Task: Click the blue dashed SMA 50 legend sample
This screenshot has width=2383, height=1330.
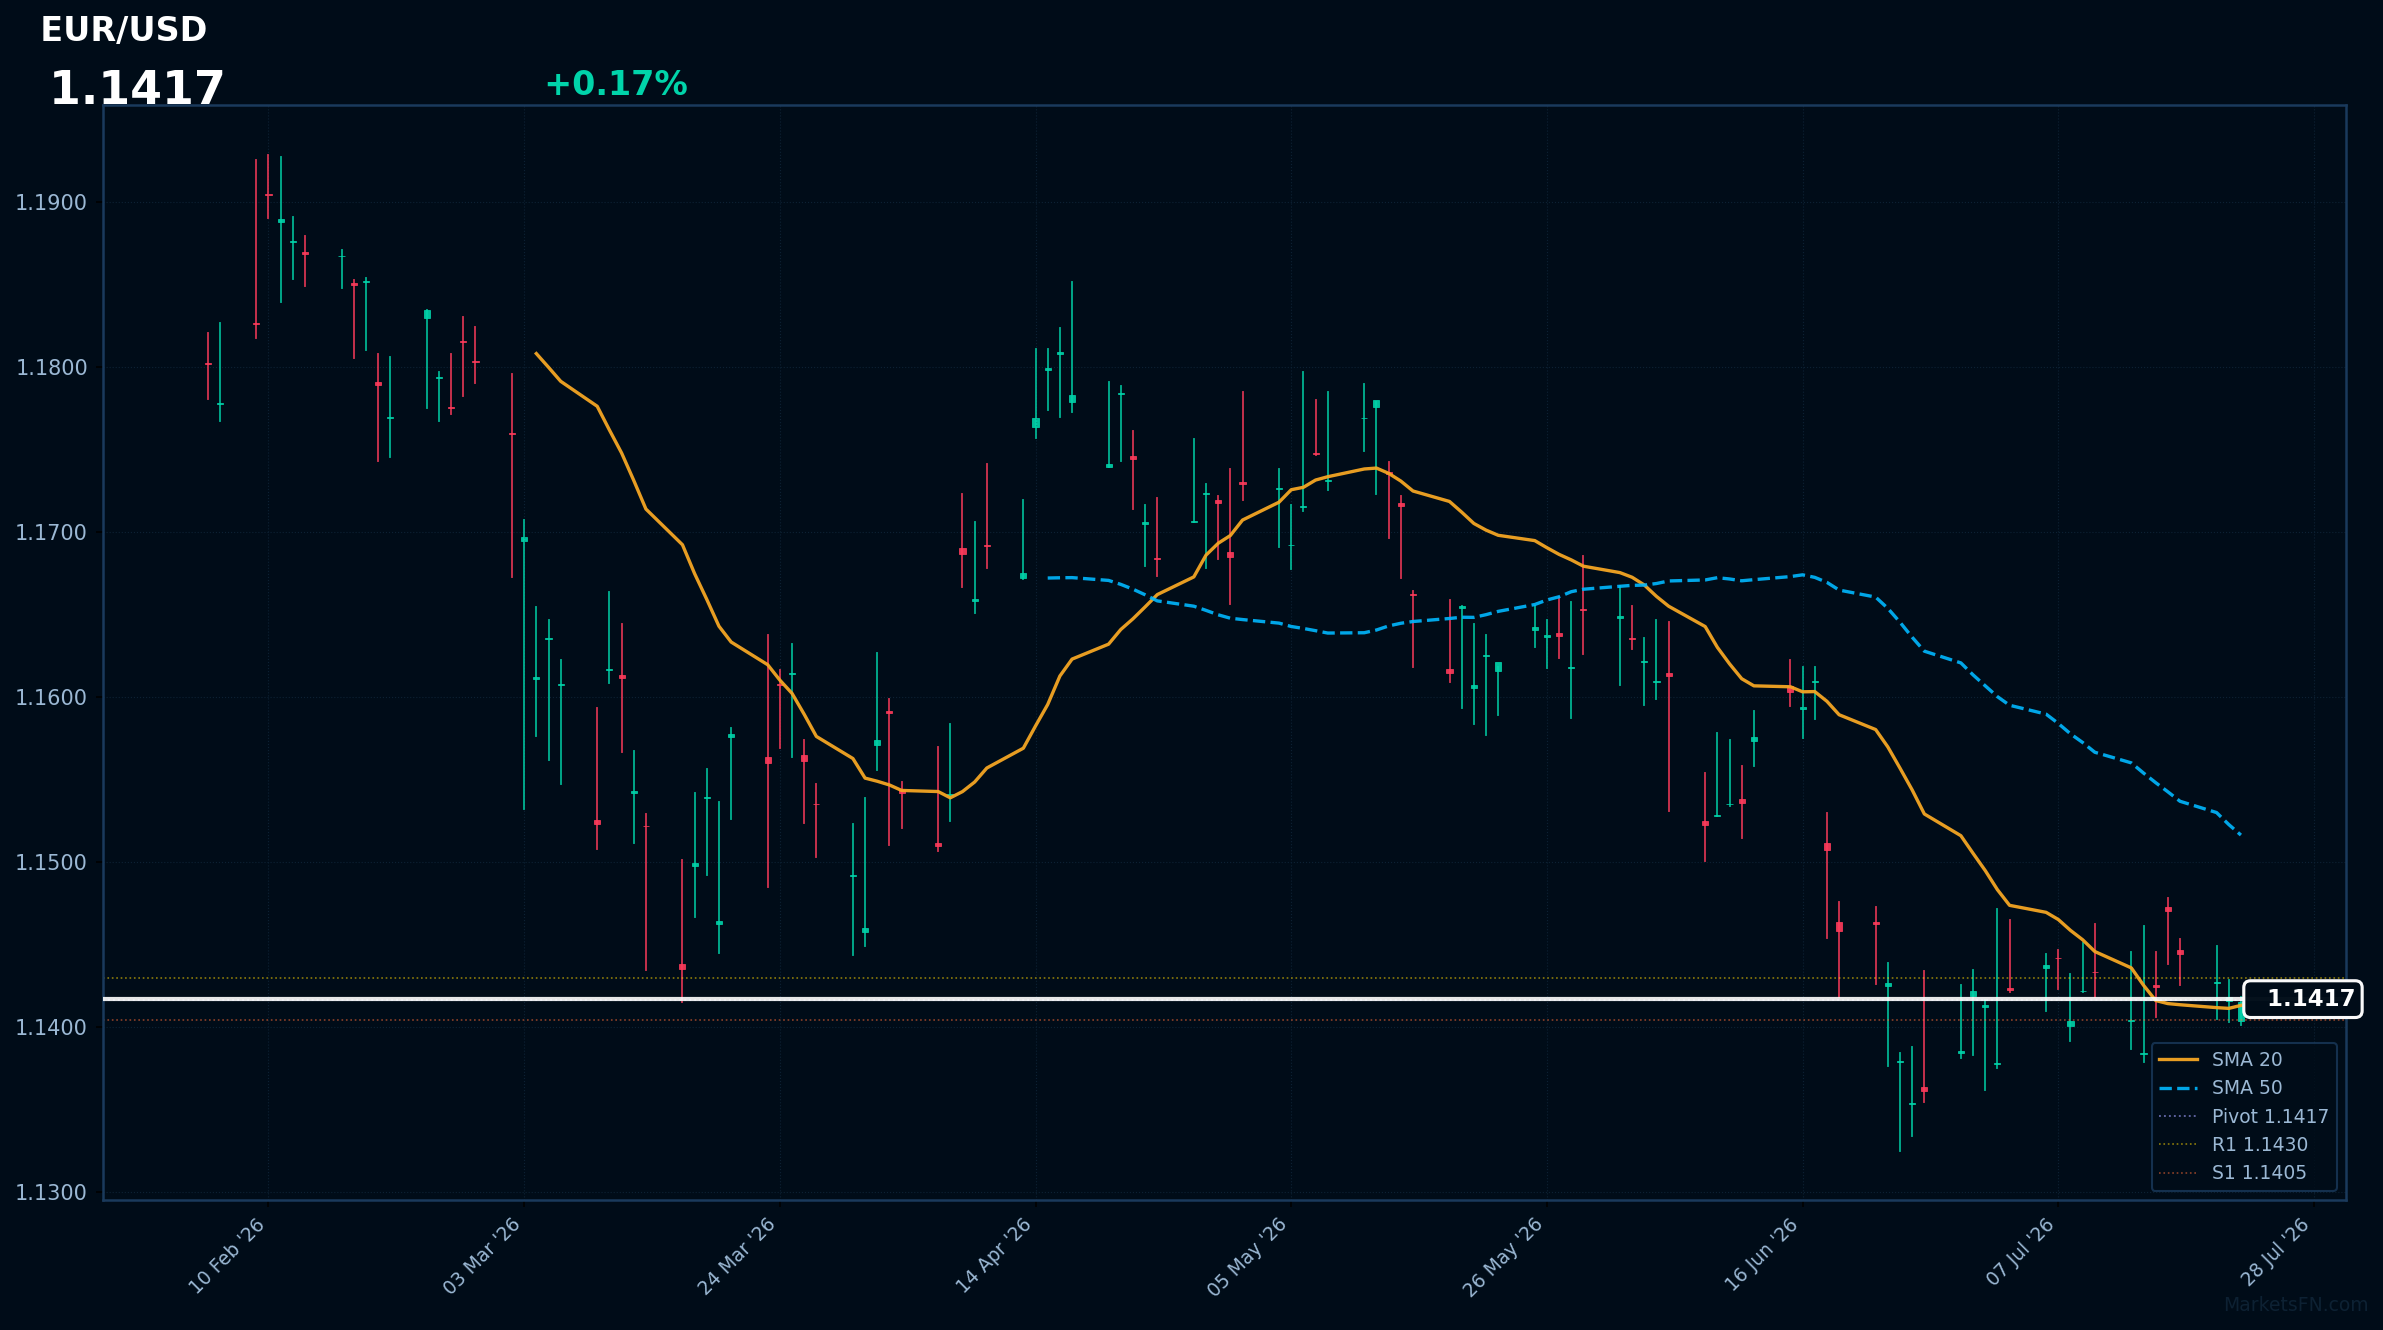Action: [2178, 1087]
